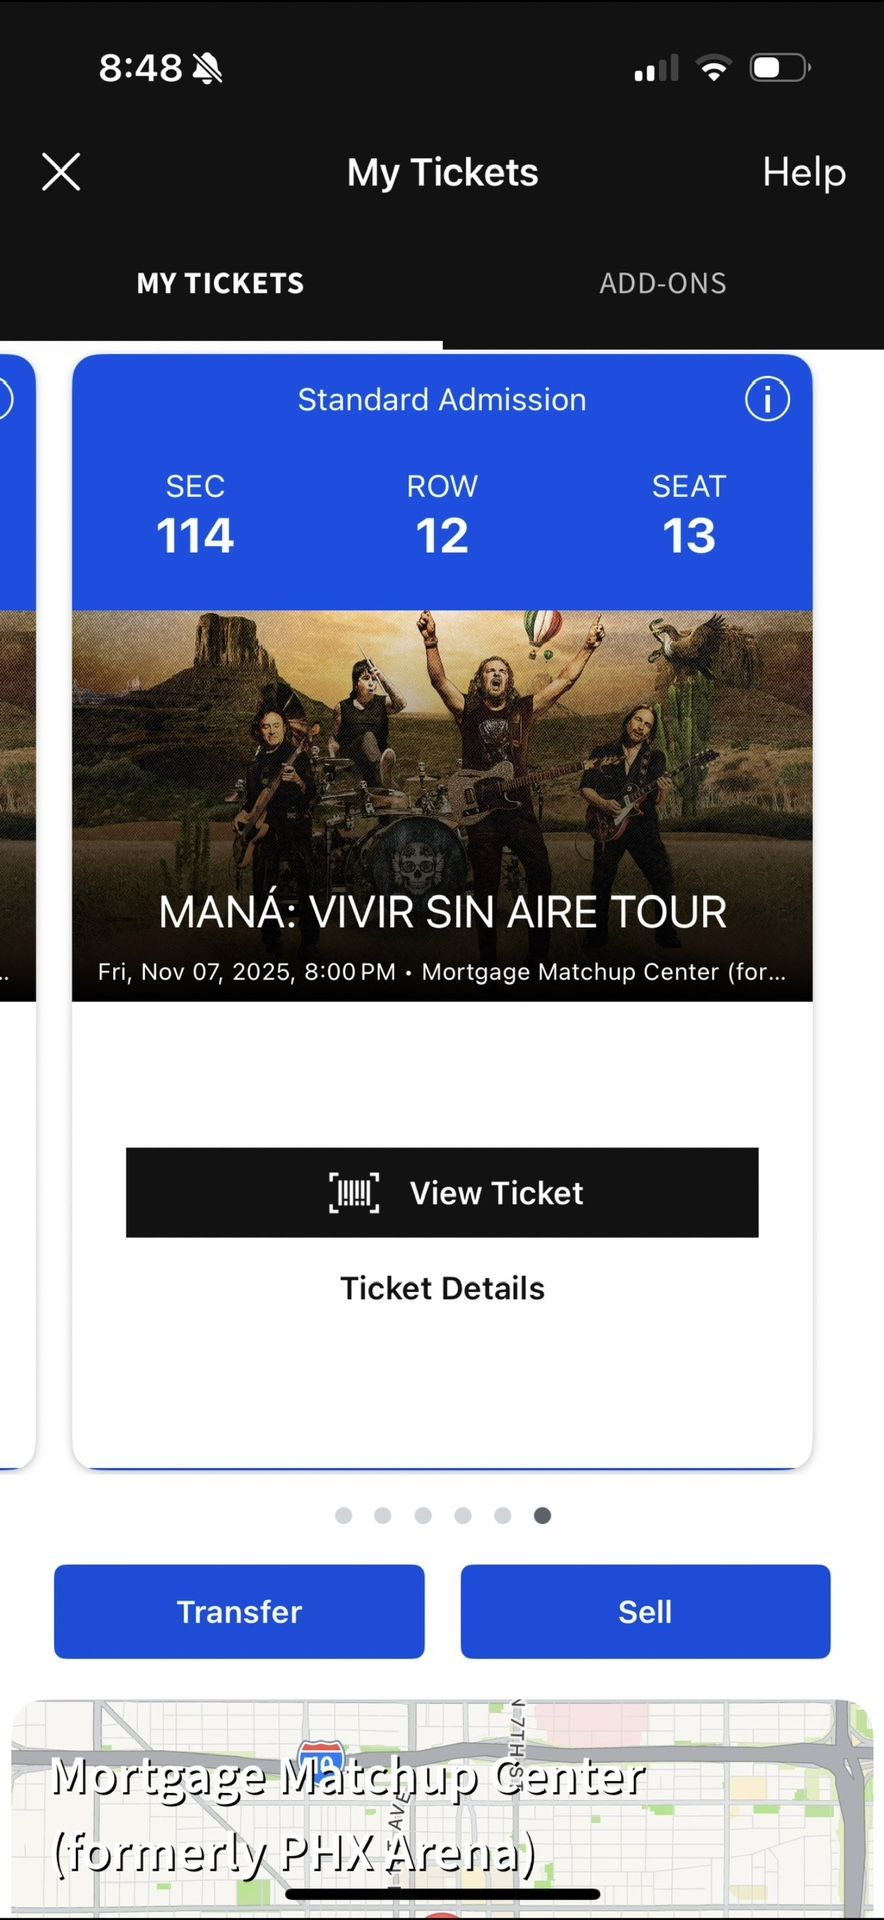This screenshot has height=1920, width=884.
Task: Open Help
Action: pos(804,171)
